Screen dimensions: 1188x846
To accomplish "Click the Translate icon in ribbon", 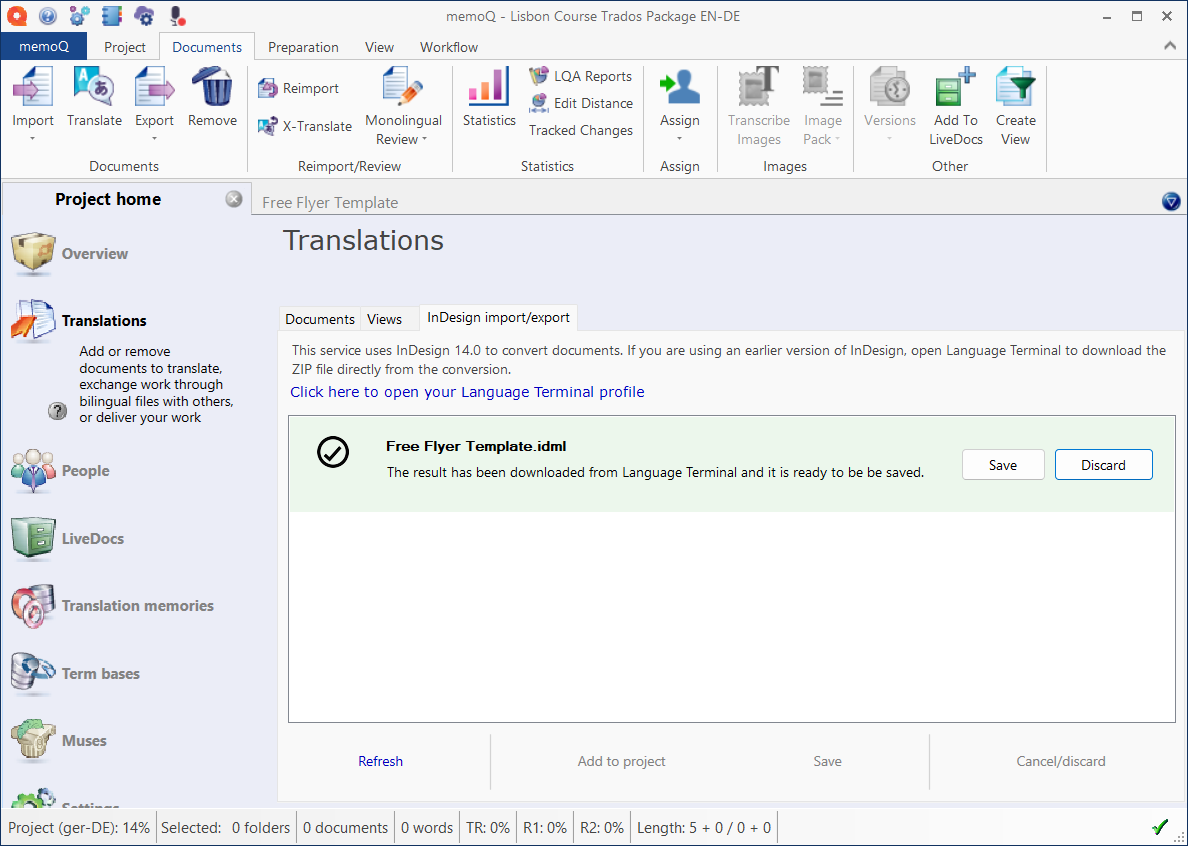I will (94, 88).
